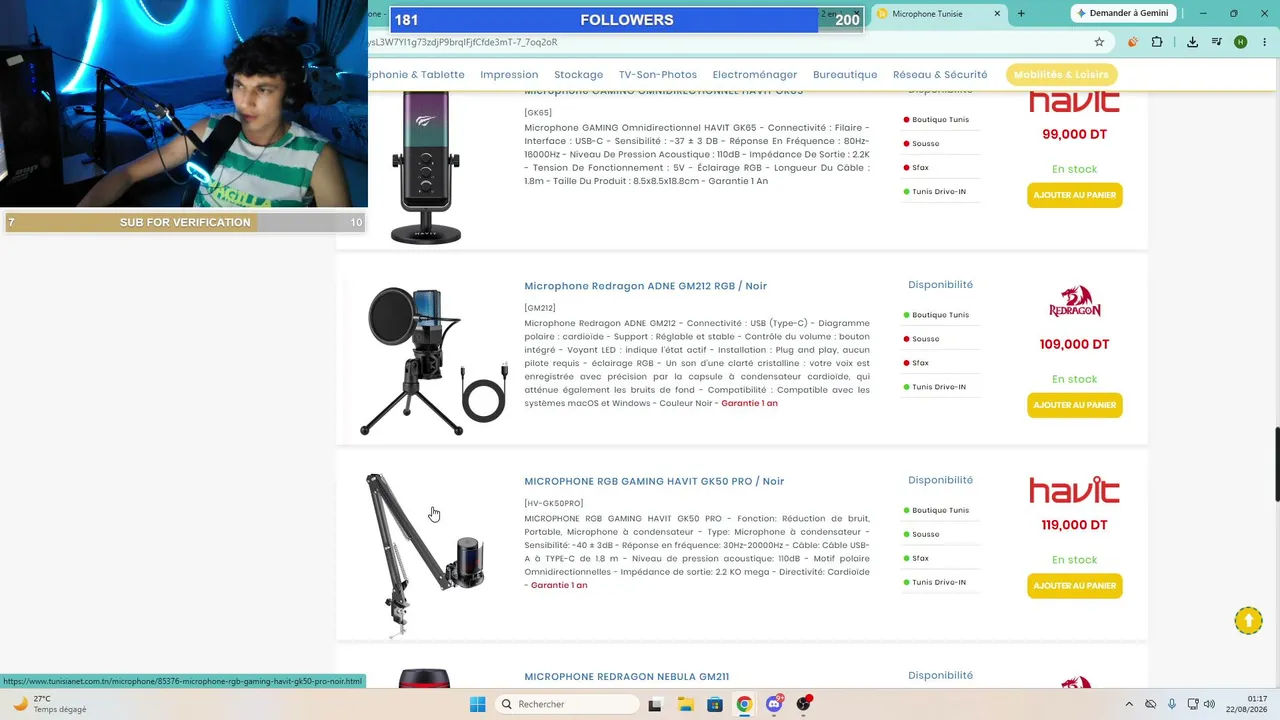This screenshot has height=720, width=1280.
Task: Click the Havit logo above 99,000 DT
Action: [1074, 102]
